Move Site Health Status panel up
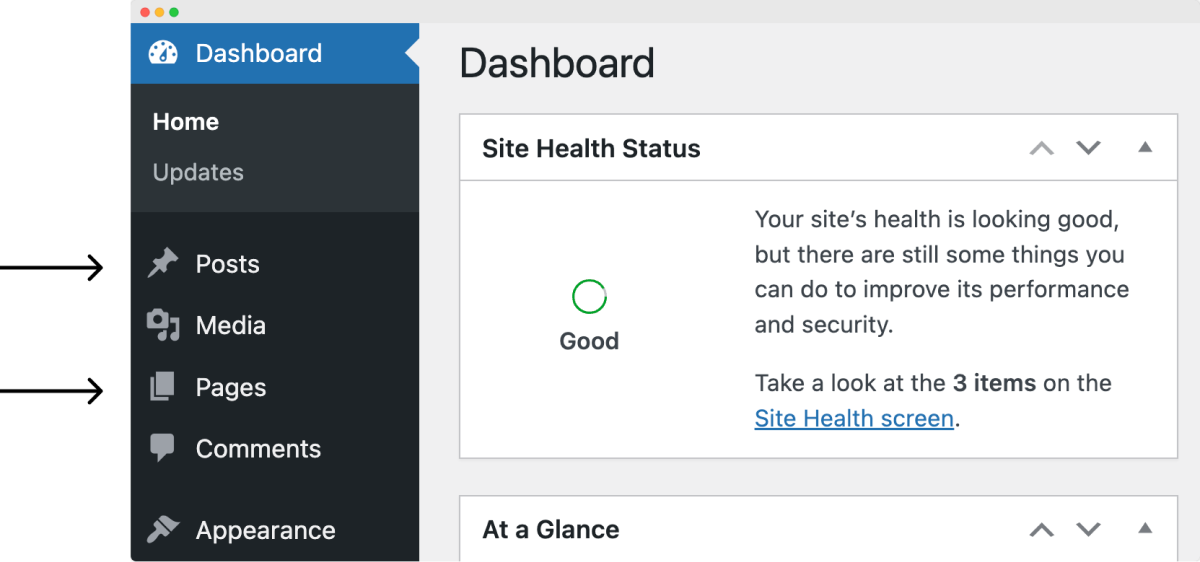The height and width of the screenshot is (562, 1200). 1042,148
